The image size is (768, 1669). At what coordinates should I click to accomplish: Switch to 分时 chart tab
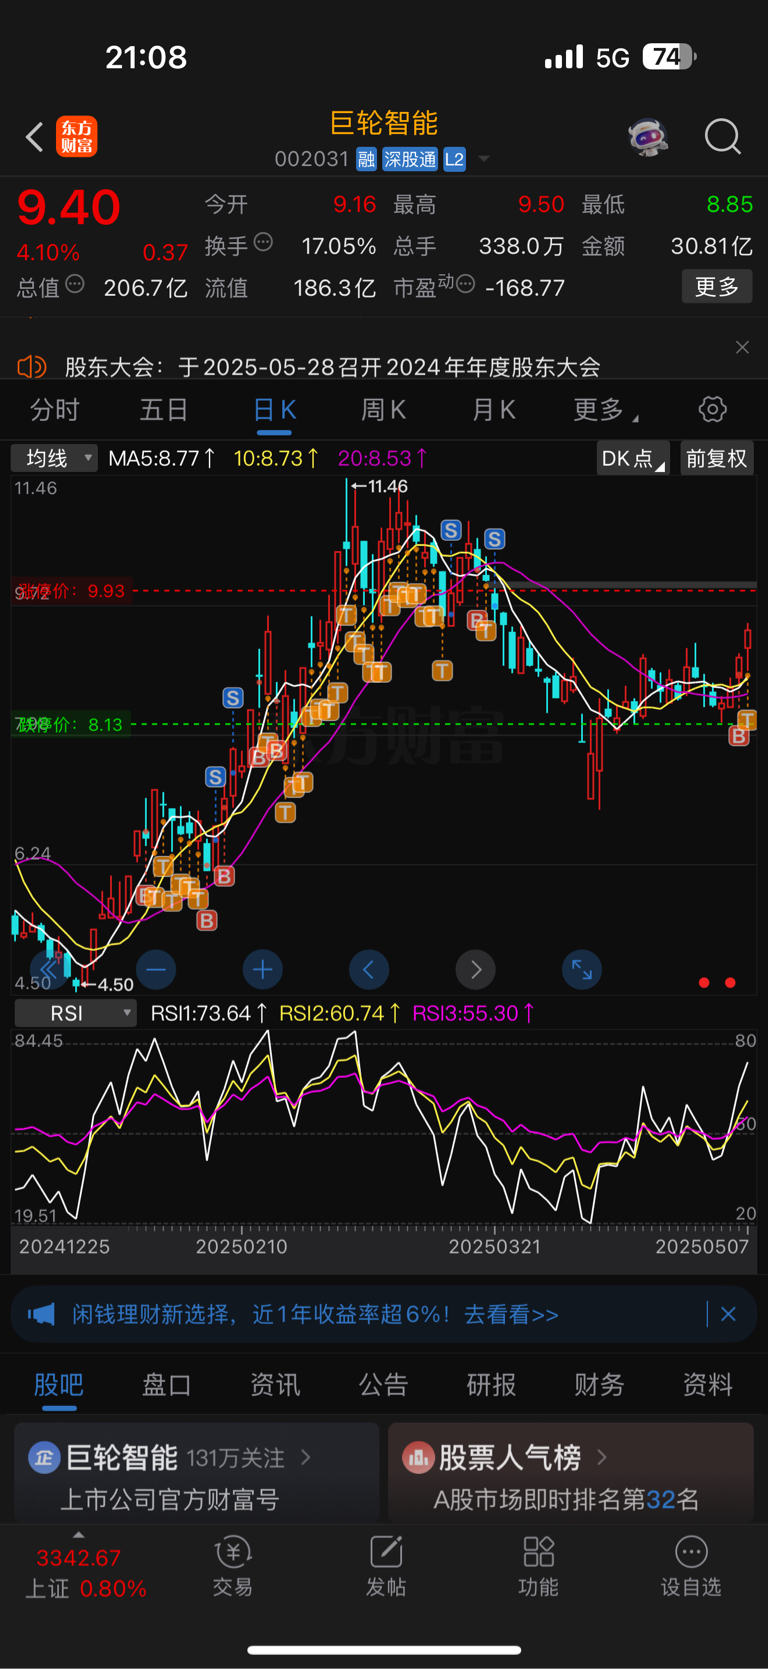[55, 409]
